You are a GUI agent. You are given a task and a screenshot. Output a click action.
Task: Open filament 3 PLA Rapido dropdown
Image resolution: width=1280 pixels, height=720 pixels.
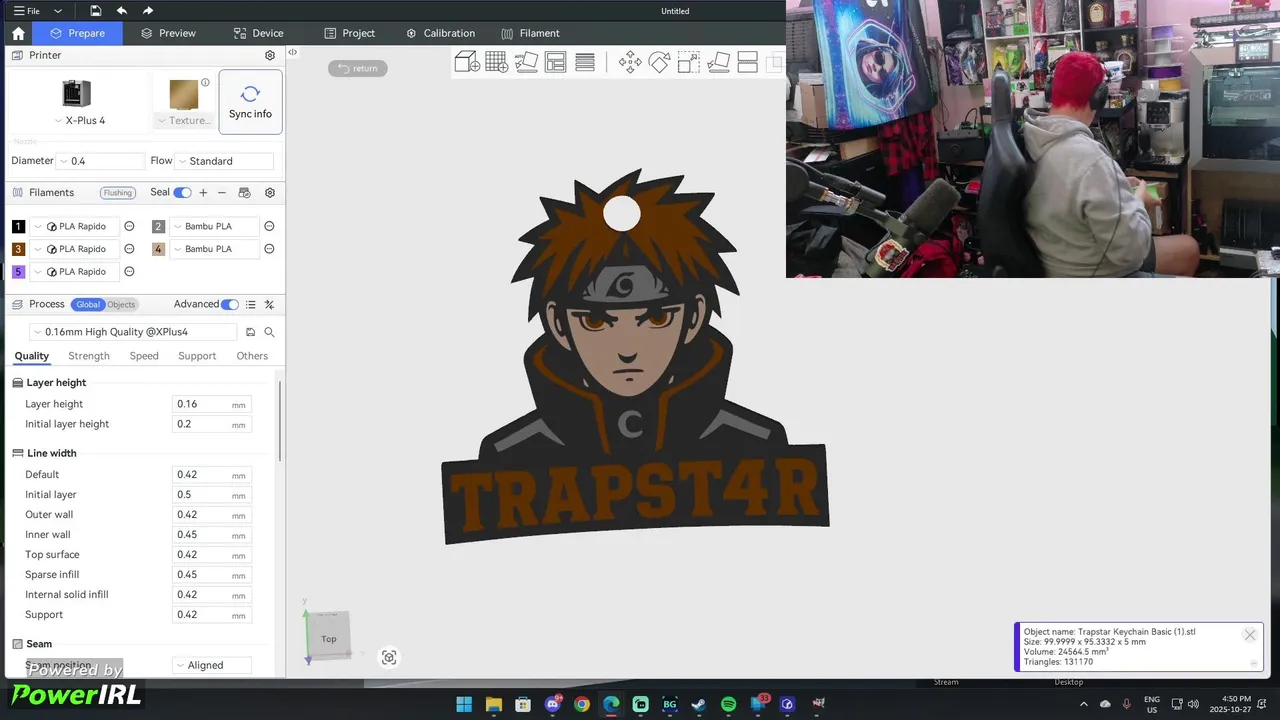tap(75, 249)
